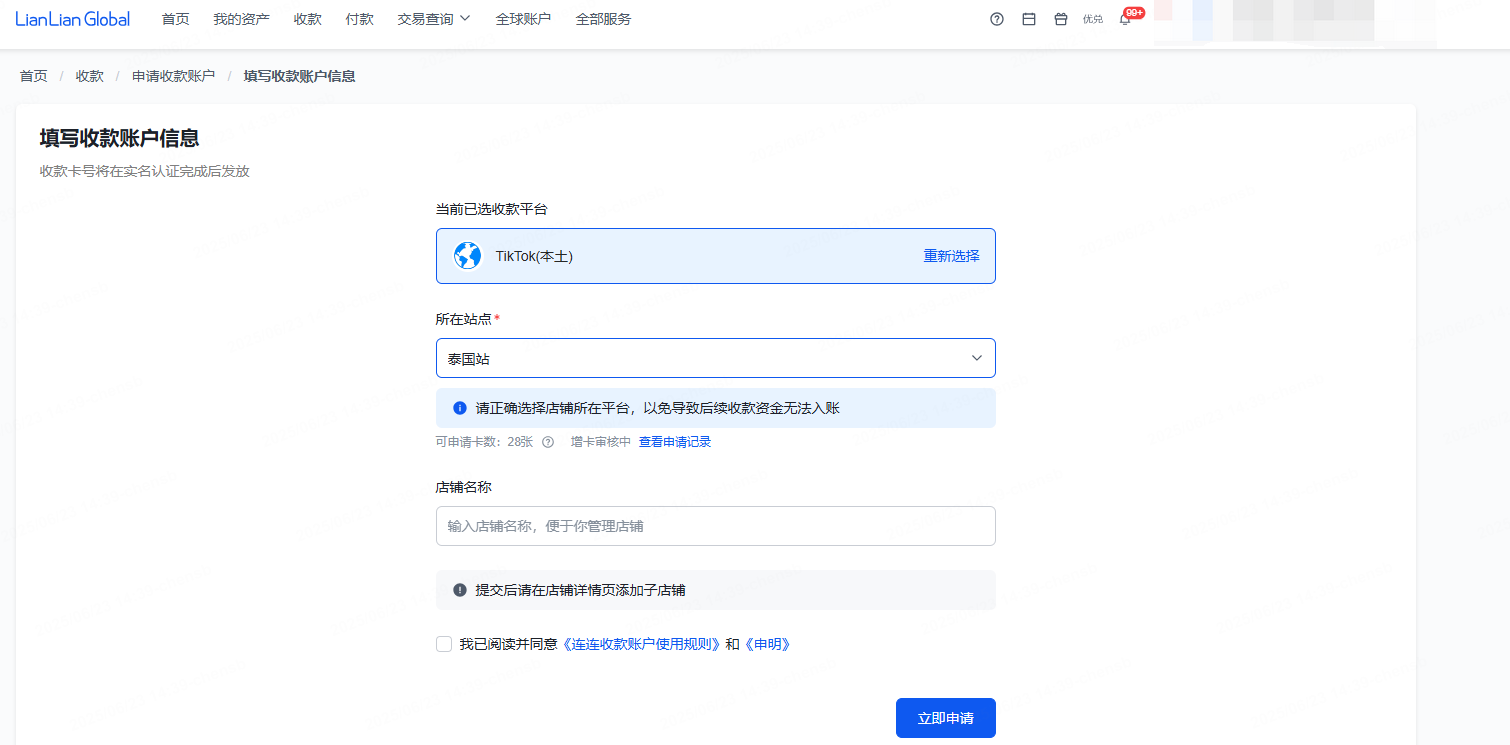Click 优兑 in the header
Image resolution: width=1510 pixels, height=745 pixels.
[1093, 19]
